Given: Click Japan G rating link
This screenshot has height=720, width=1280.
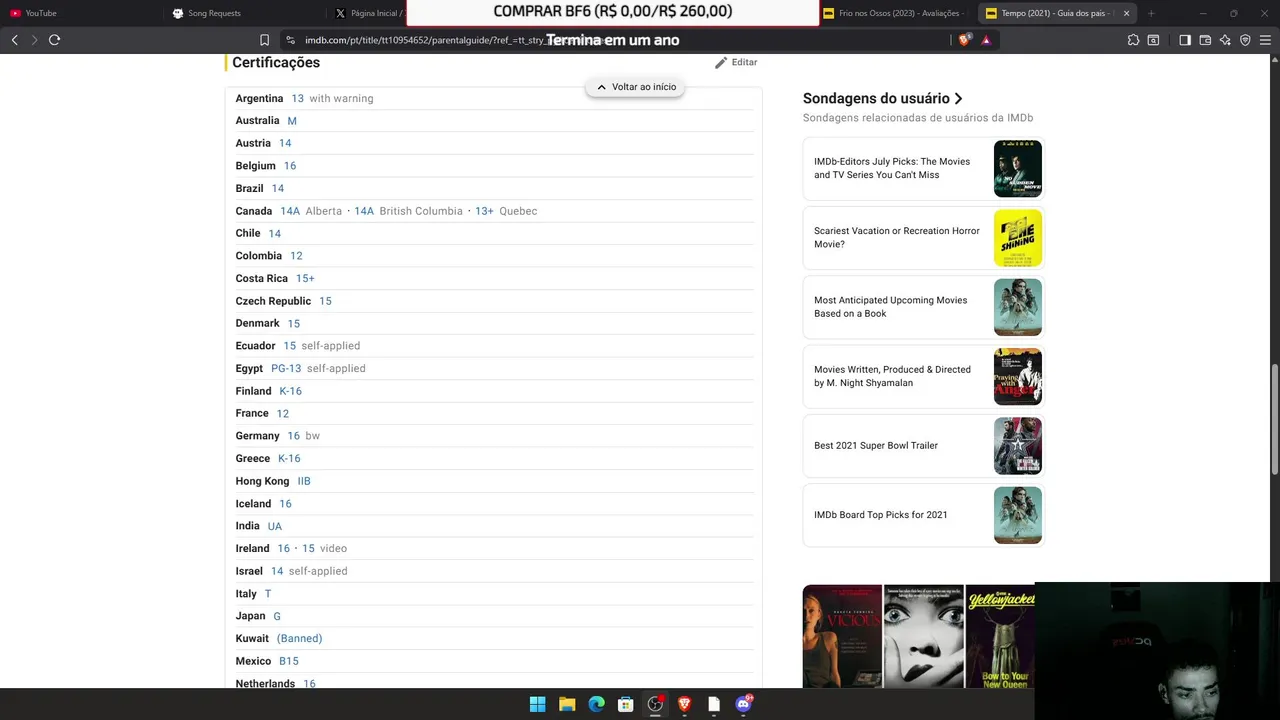Looking at the screenshot, I should coord(277,616).
